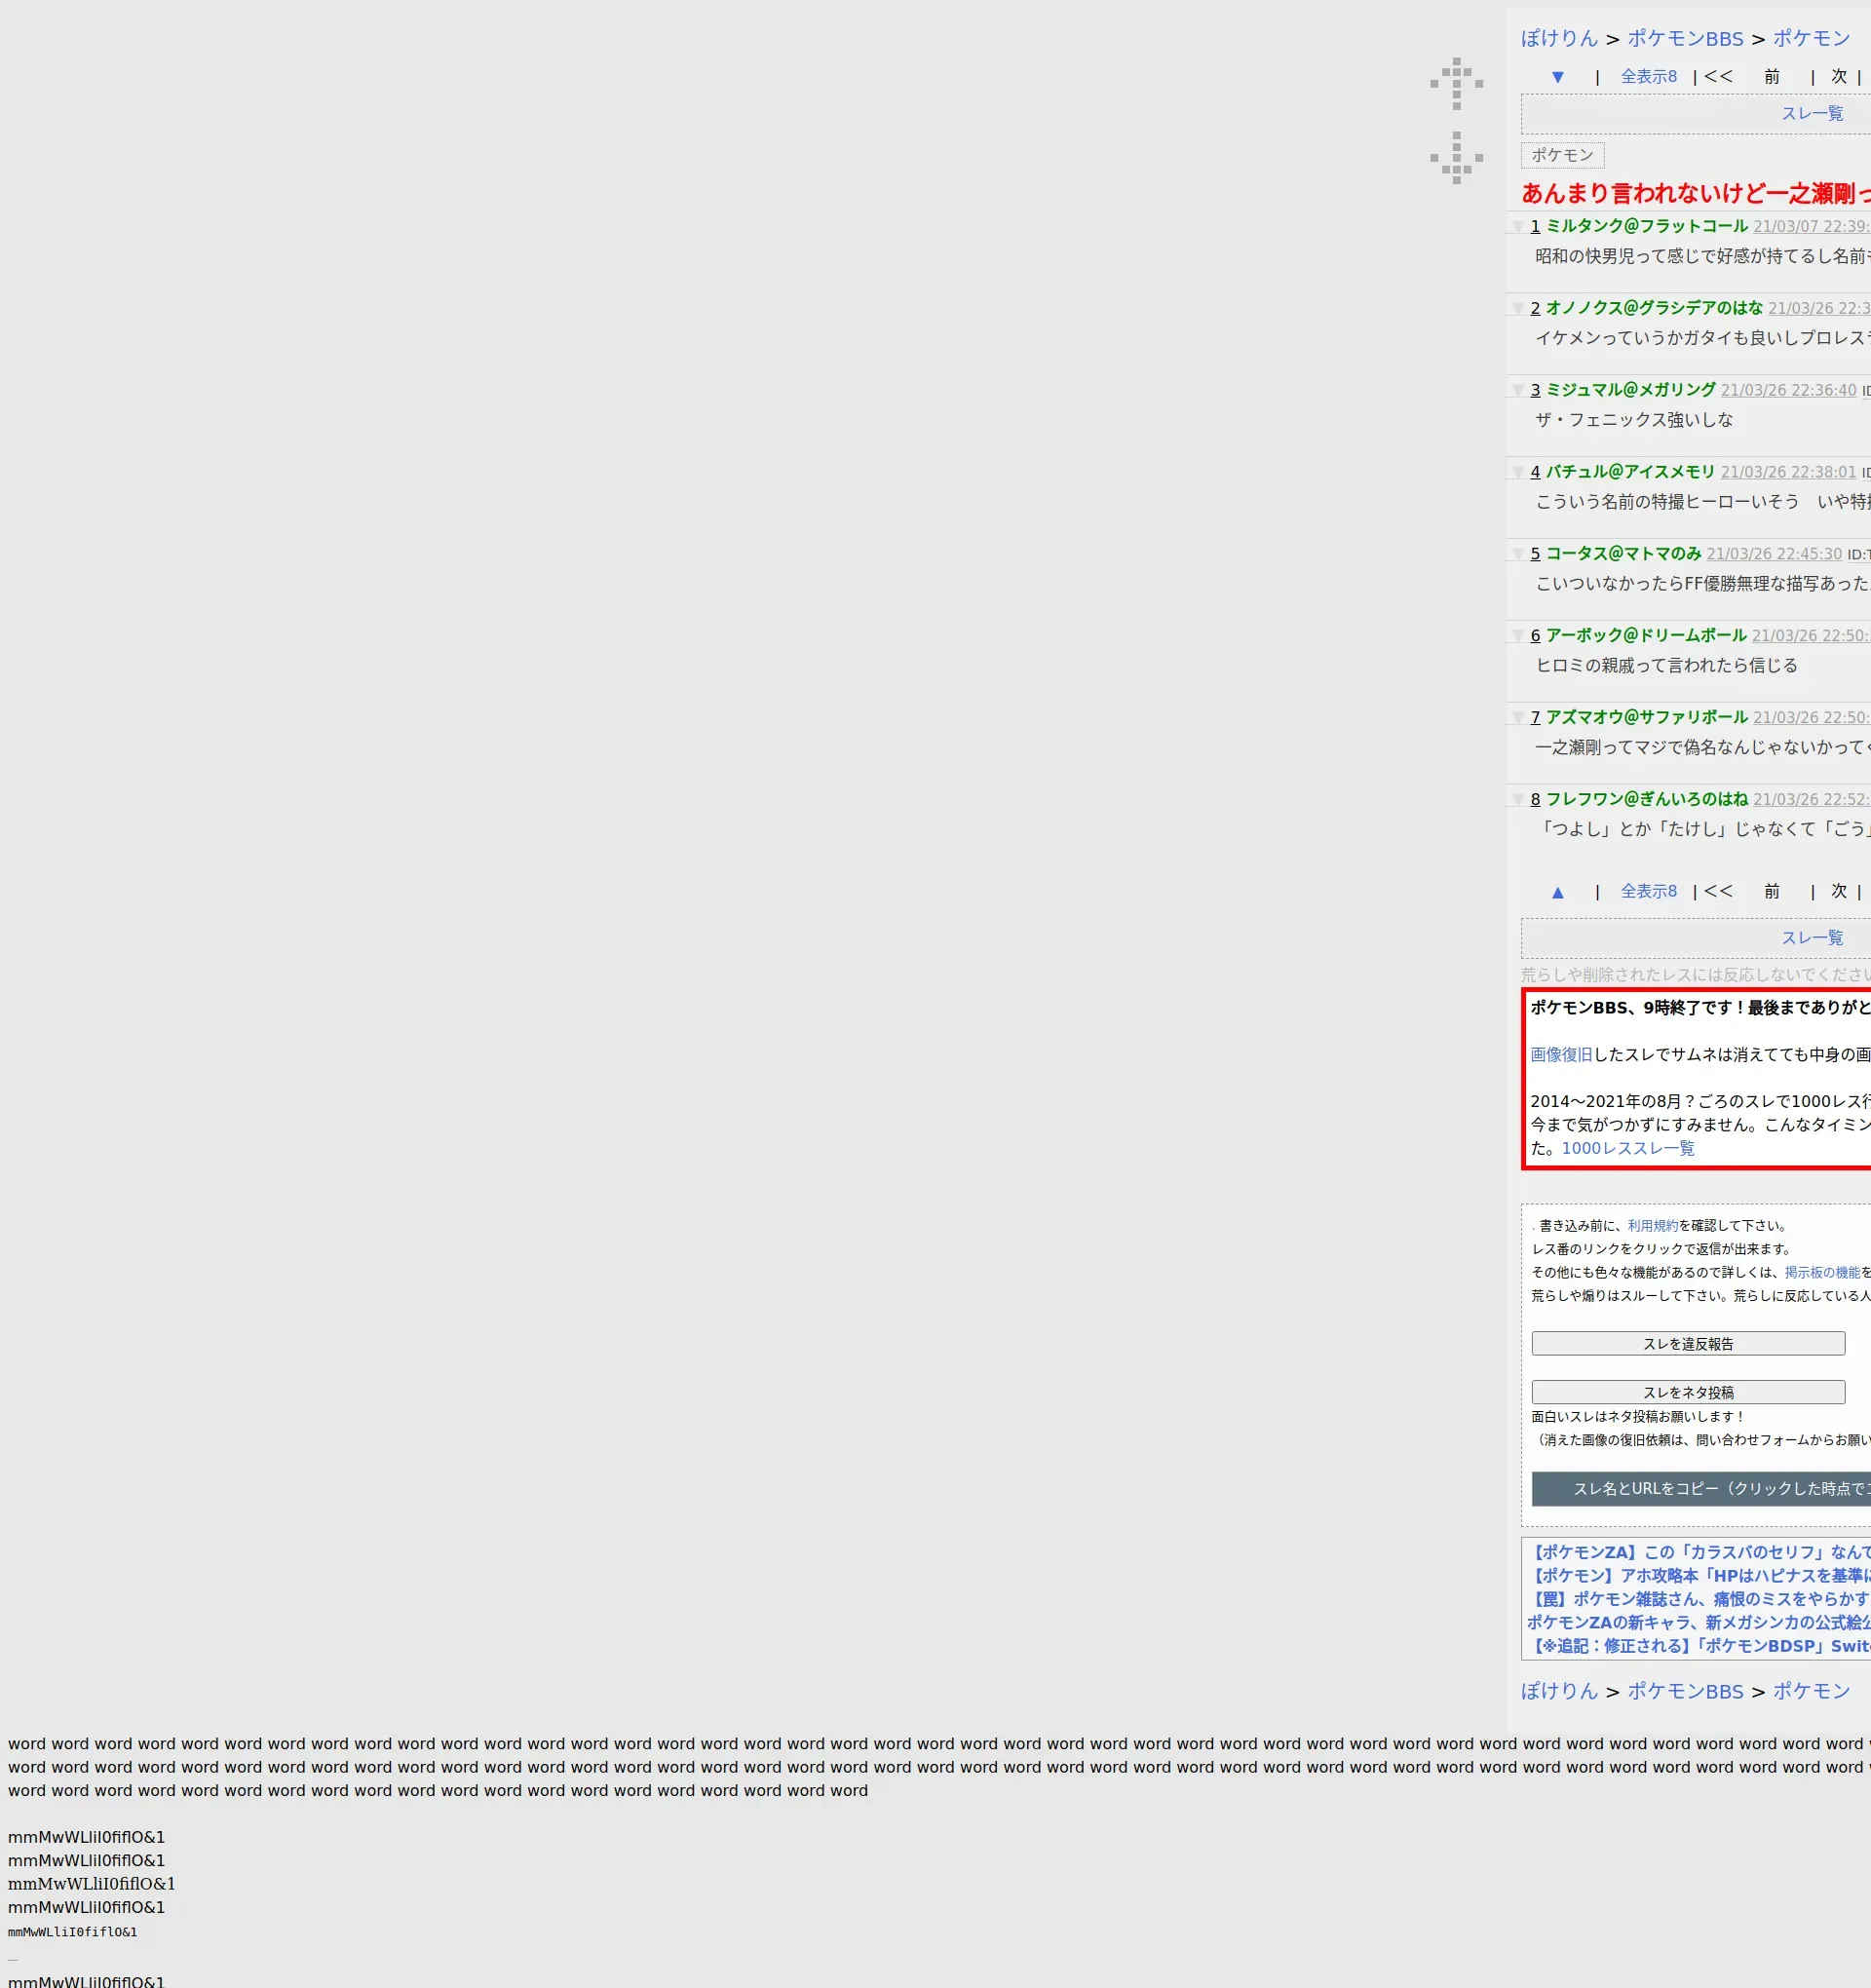Image resolution: width=1871 pixels, height=1988 pixels.
Task: Click the スレ名とURLをコピー button
Action: 1700,1489
